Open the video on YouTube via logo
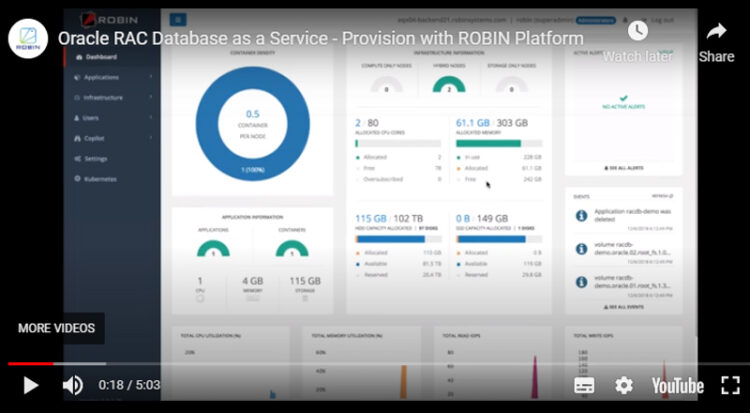Image resolution: width=750 pixels, height=413 pixels. pos(677,386)
